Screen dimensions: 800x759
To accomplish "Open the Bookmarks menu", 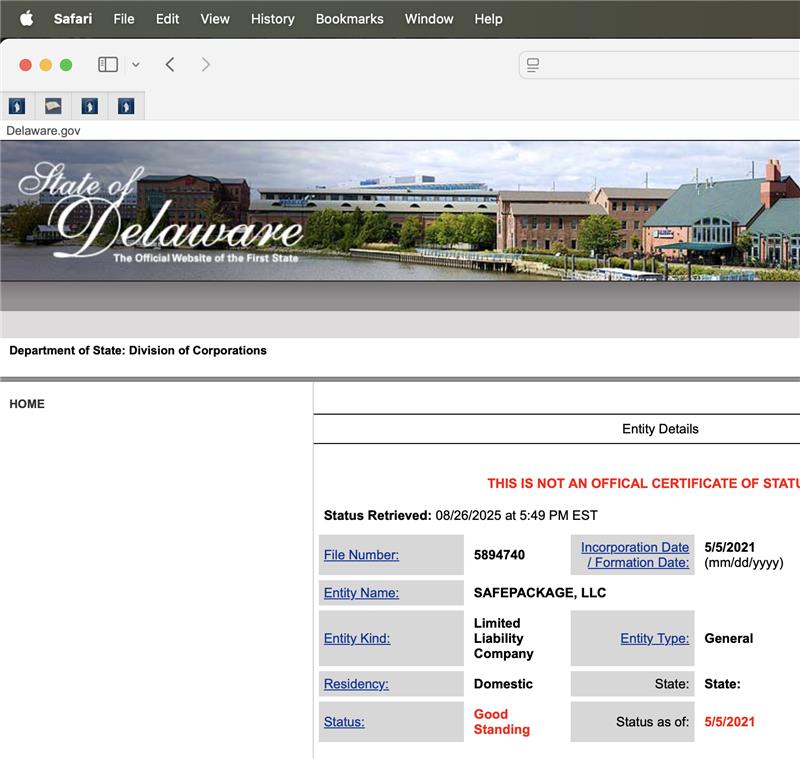I will point(349,18).
